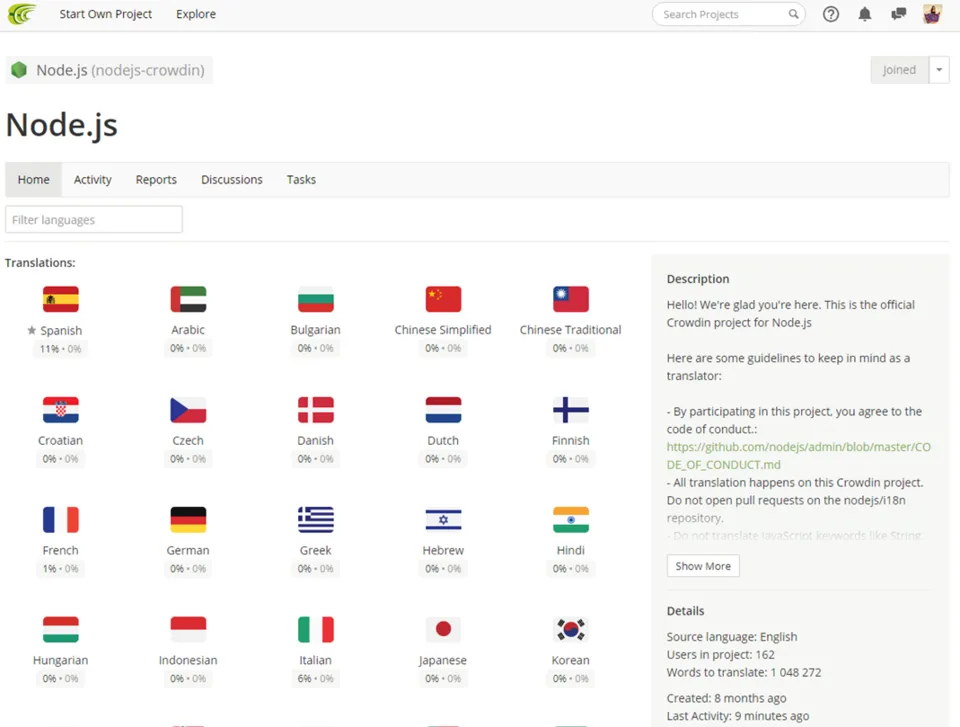This screenshot has height=727, width=960.
Task: Click the search magnifier icon
Action: 793,14
